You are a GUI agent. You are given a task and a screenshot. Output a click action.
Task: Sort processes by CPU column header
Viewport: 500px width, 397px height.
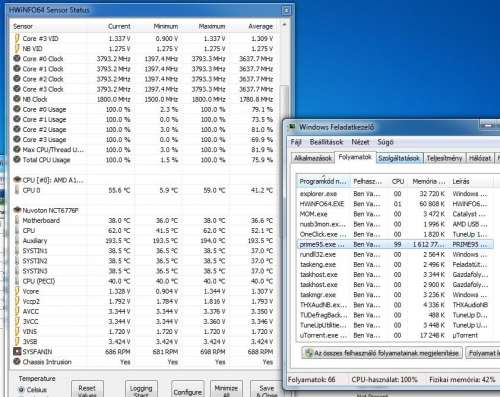[397, 181]
